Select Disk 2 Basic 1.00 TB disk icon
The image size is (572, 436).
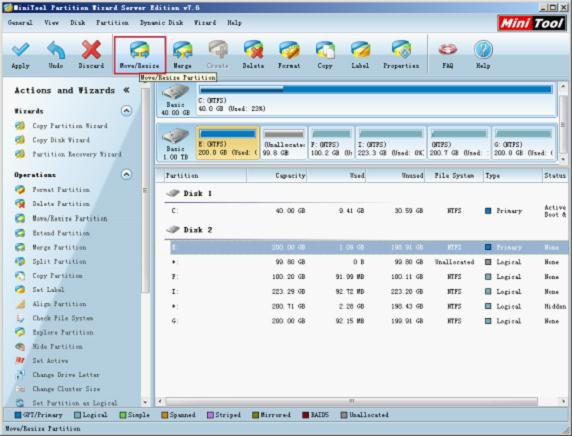click(175, 143)
